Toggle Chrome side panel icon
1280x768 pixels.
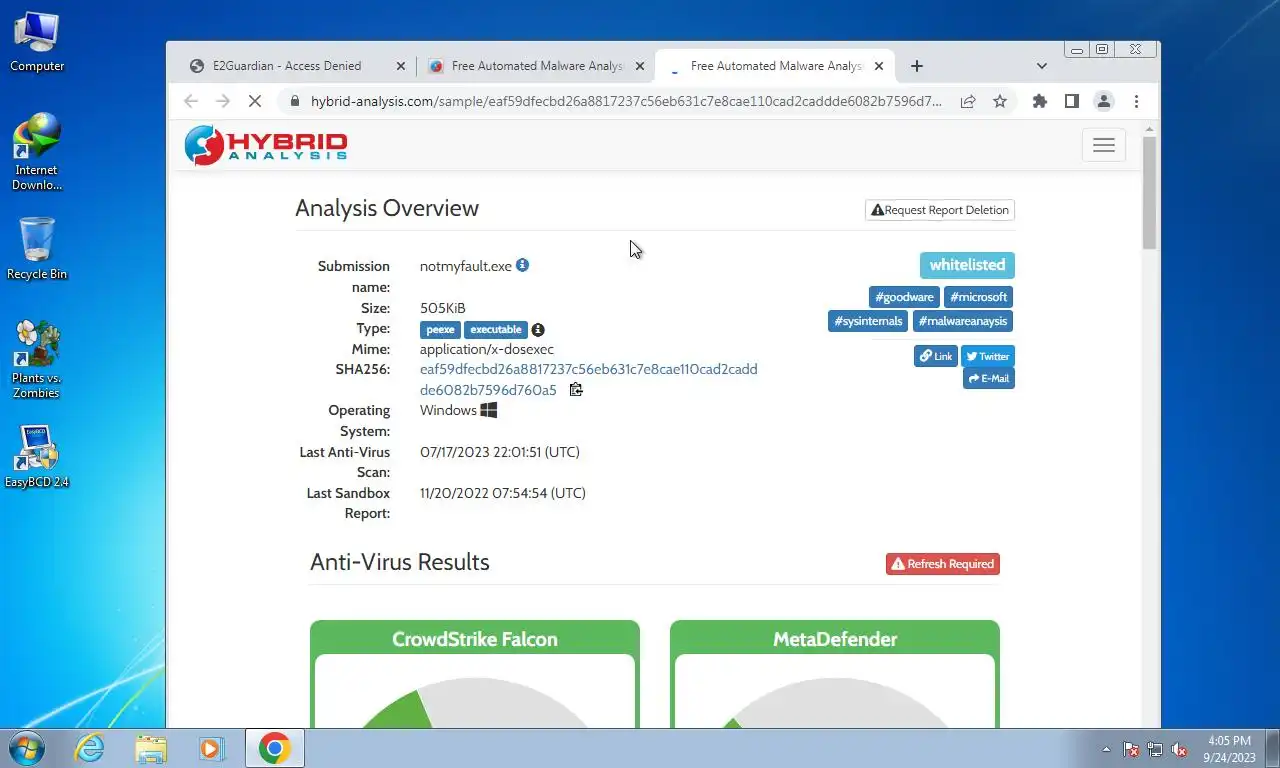pyautogui.click(x=1072, y=101)
